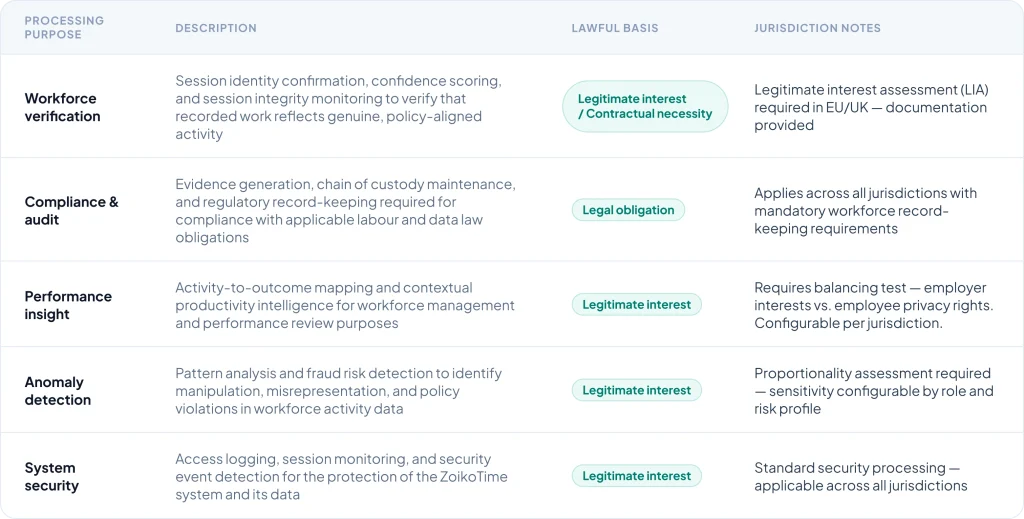Click Legitimate interest badge in Anomaly detection row
This screenshot has height=519, width=1024.
tap(636, 390)
